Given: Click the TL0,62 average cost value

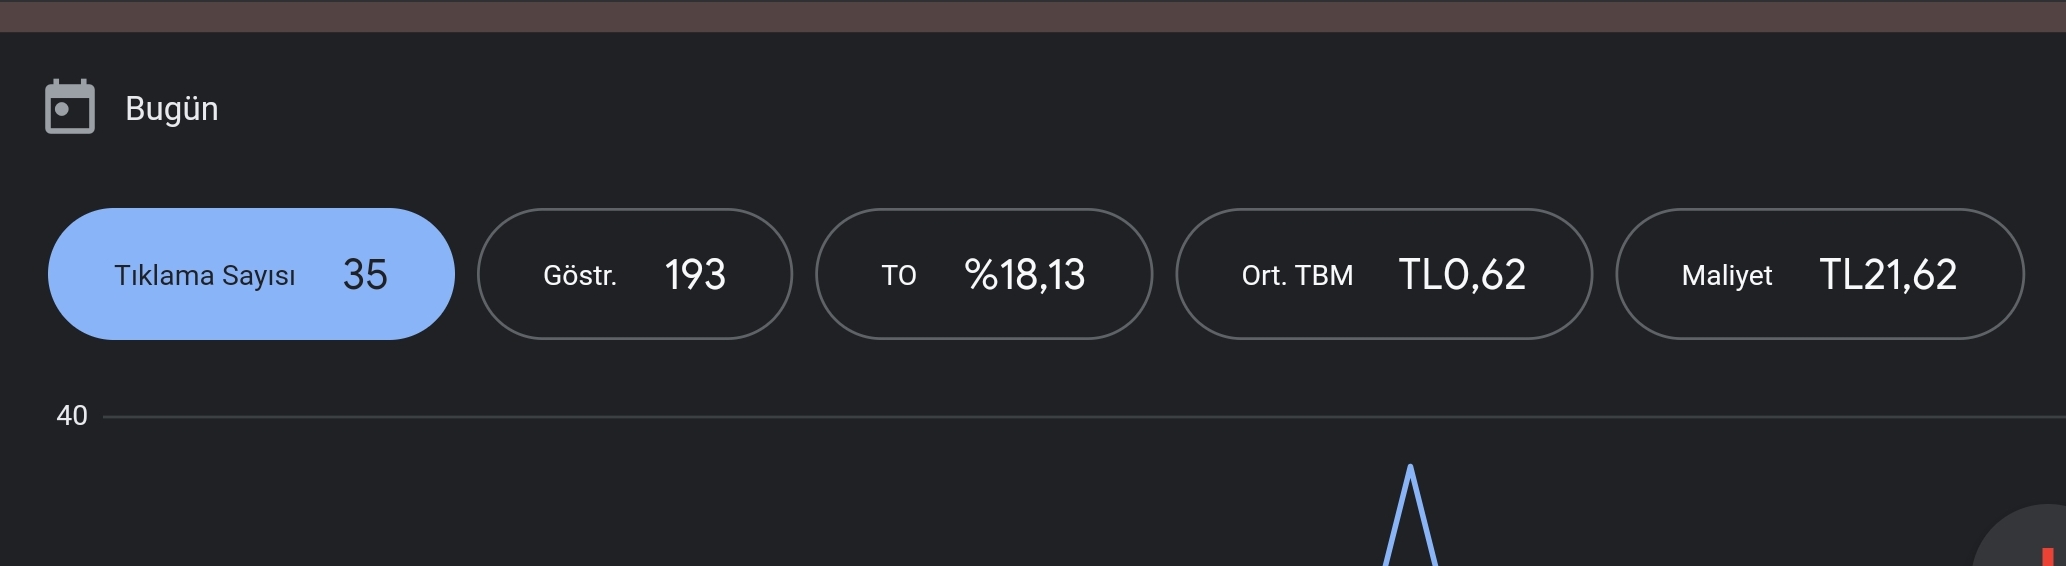Looking at the screenshot, I should [1462, 274].
